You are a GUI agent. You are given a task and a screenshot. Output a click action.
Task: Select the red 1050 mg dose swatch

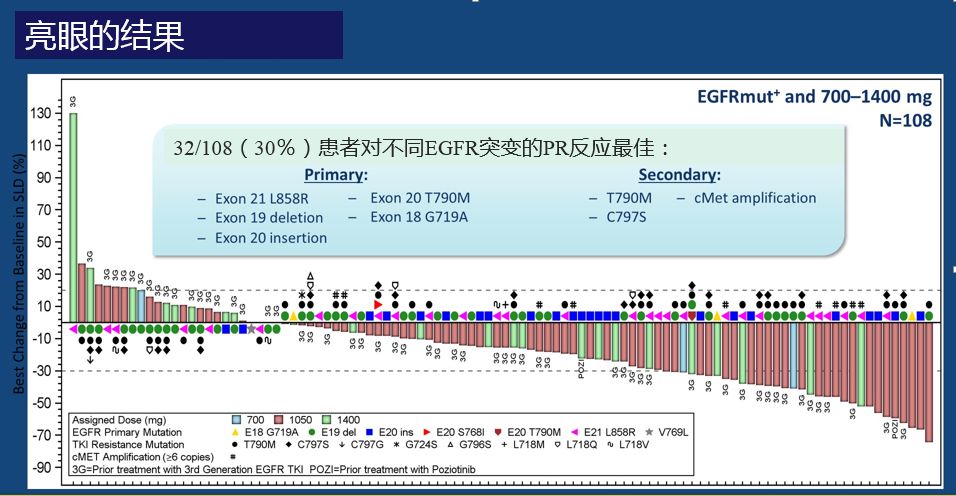click(279, 420)
